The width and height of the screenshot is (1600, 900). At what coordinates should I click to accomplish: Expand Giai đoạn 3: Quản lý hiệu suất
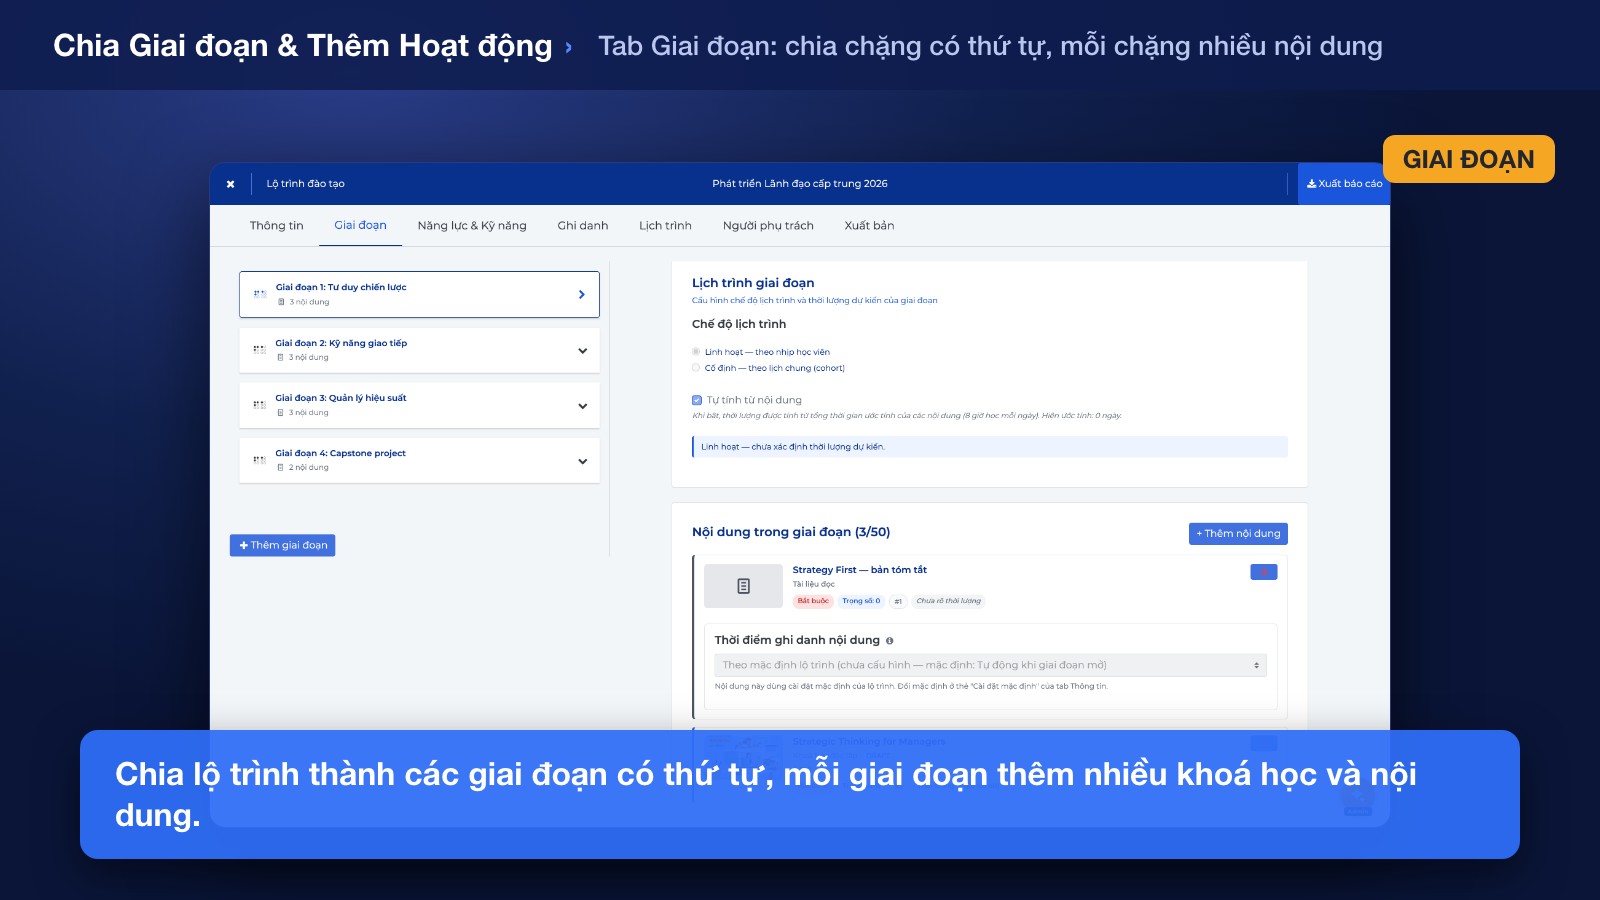(x=582, y=406)
